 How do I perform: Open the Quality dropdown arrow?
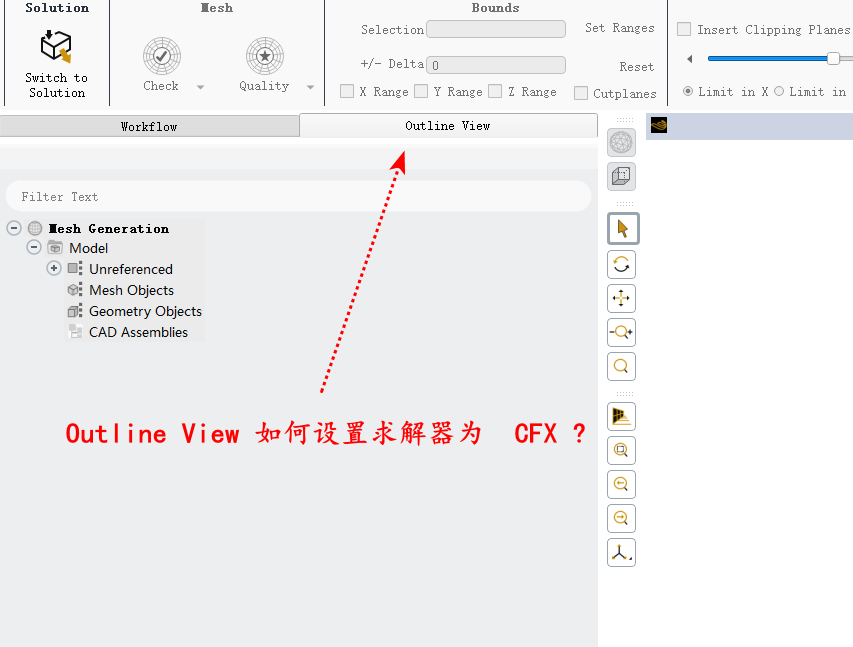click(310, 87)
